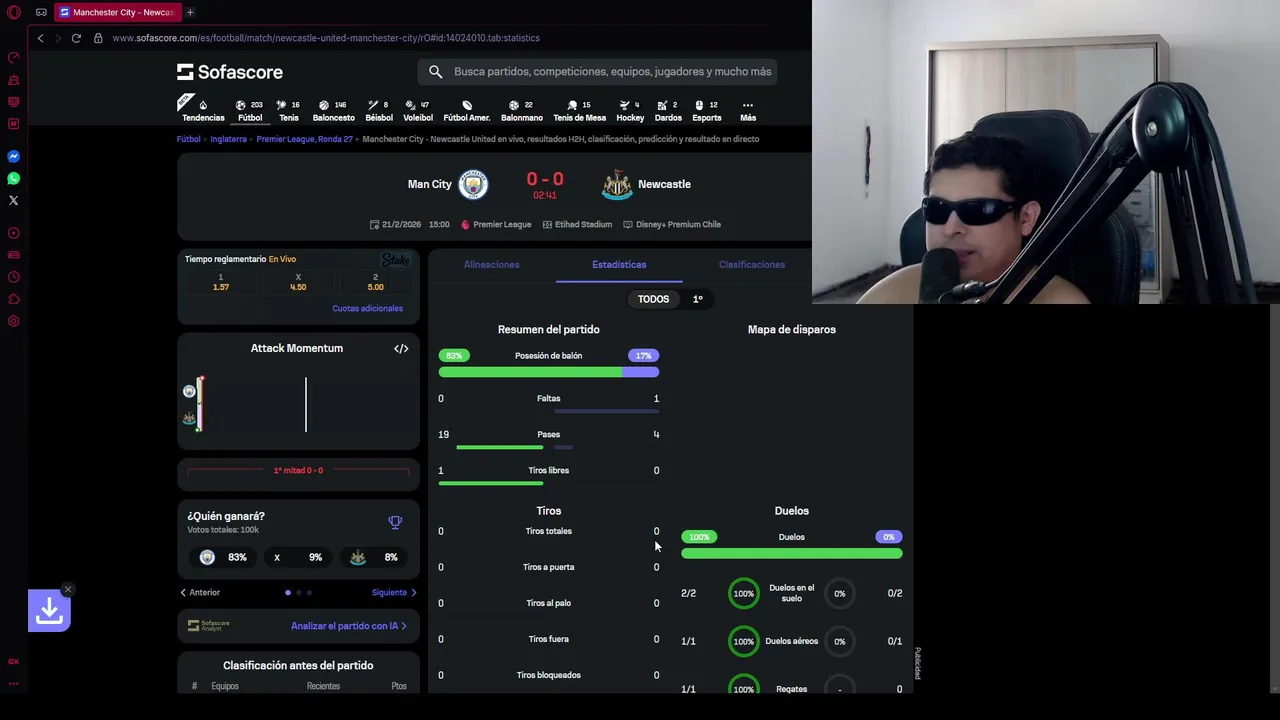The height and width of the screenshot is (720, 1280).
Task: Open a new browser tab
Action: pos(190,12)
